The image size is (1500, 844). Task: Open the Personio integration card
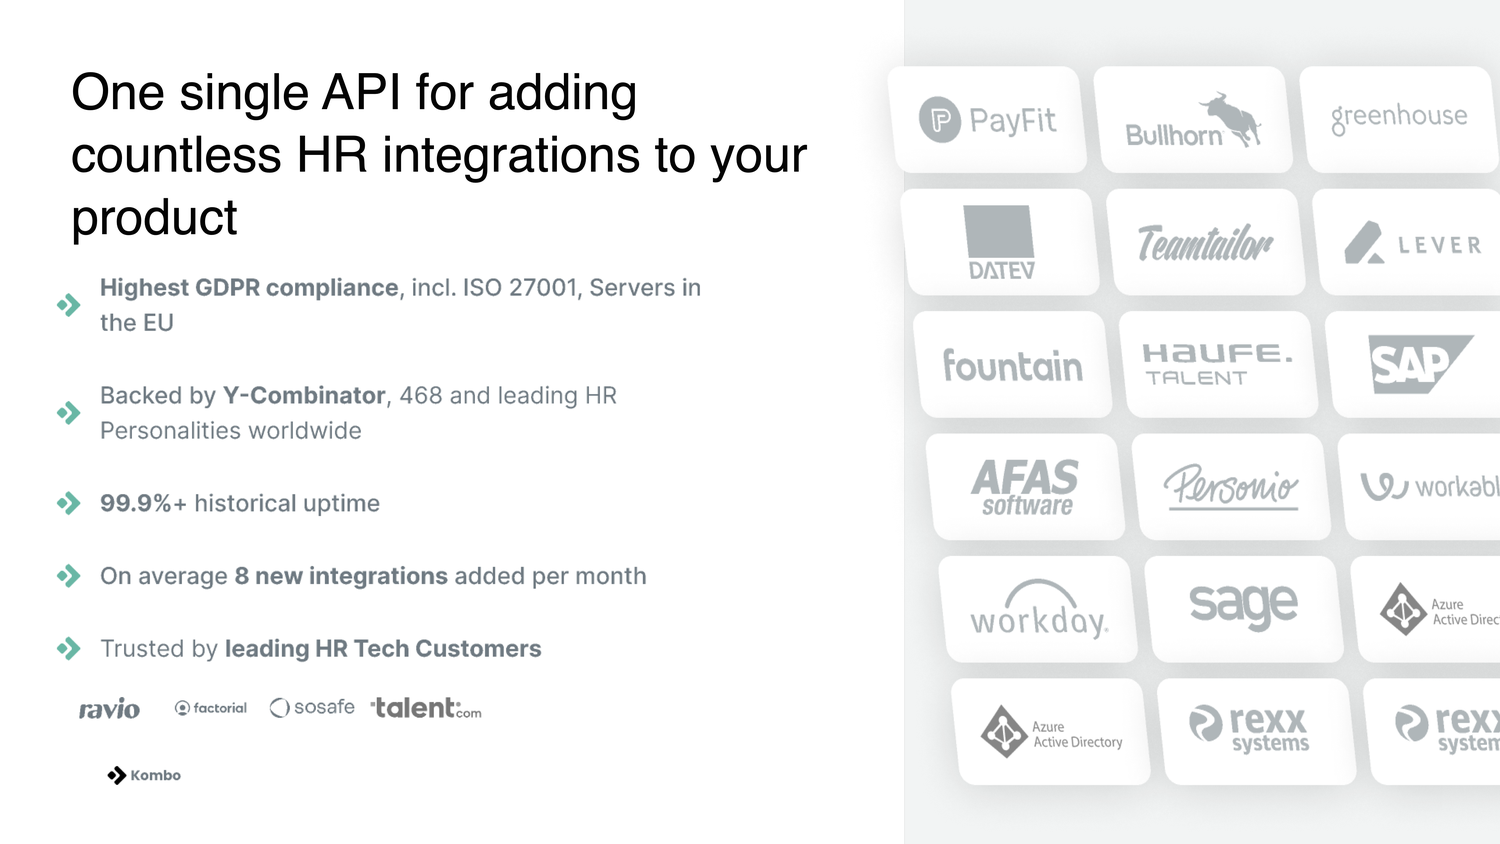(x=1232, y=487)
